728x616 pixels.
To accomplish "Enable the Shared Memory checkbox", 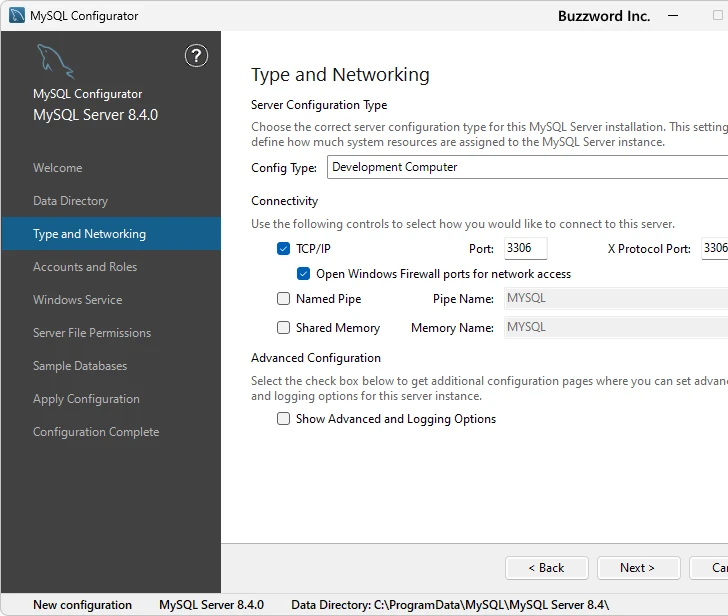I will tap(283, 328).
